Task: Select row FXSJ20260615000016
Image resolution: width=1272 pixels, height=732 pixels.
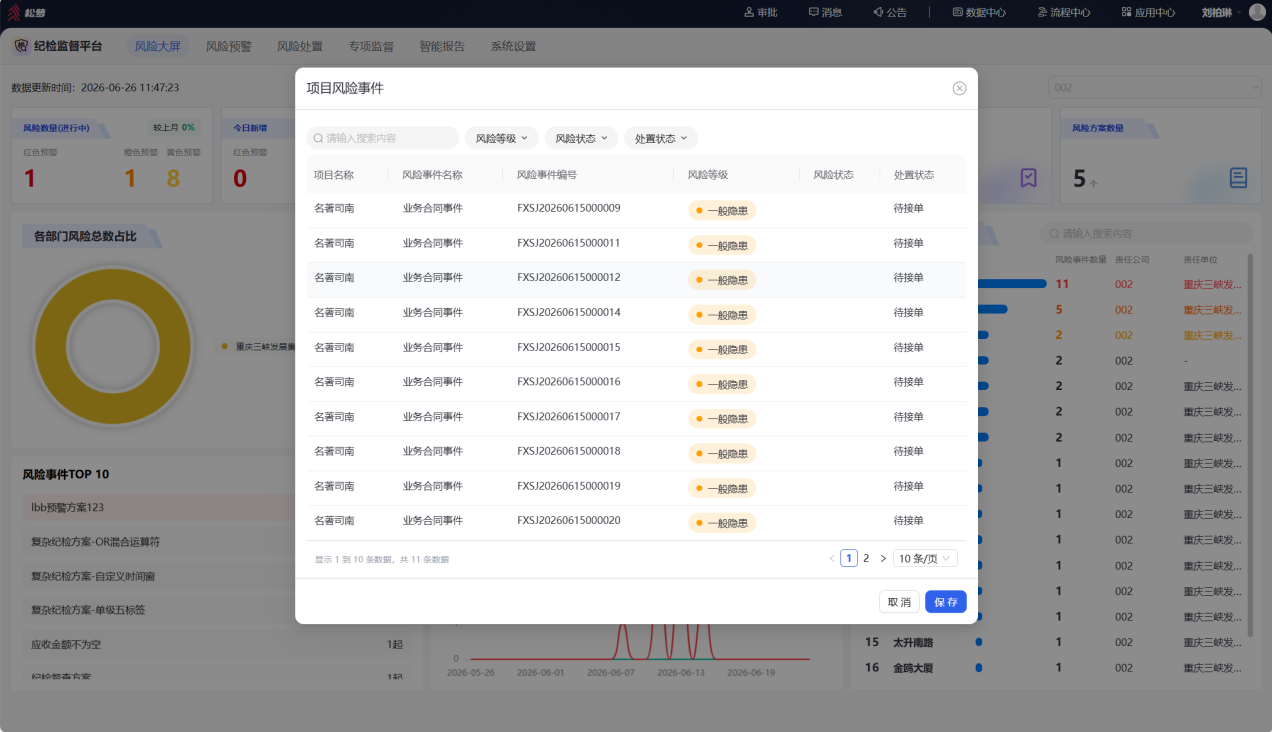Action: [636, 383]
